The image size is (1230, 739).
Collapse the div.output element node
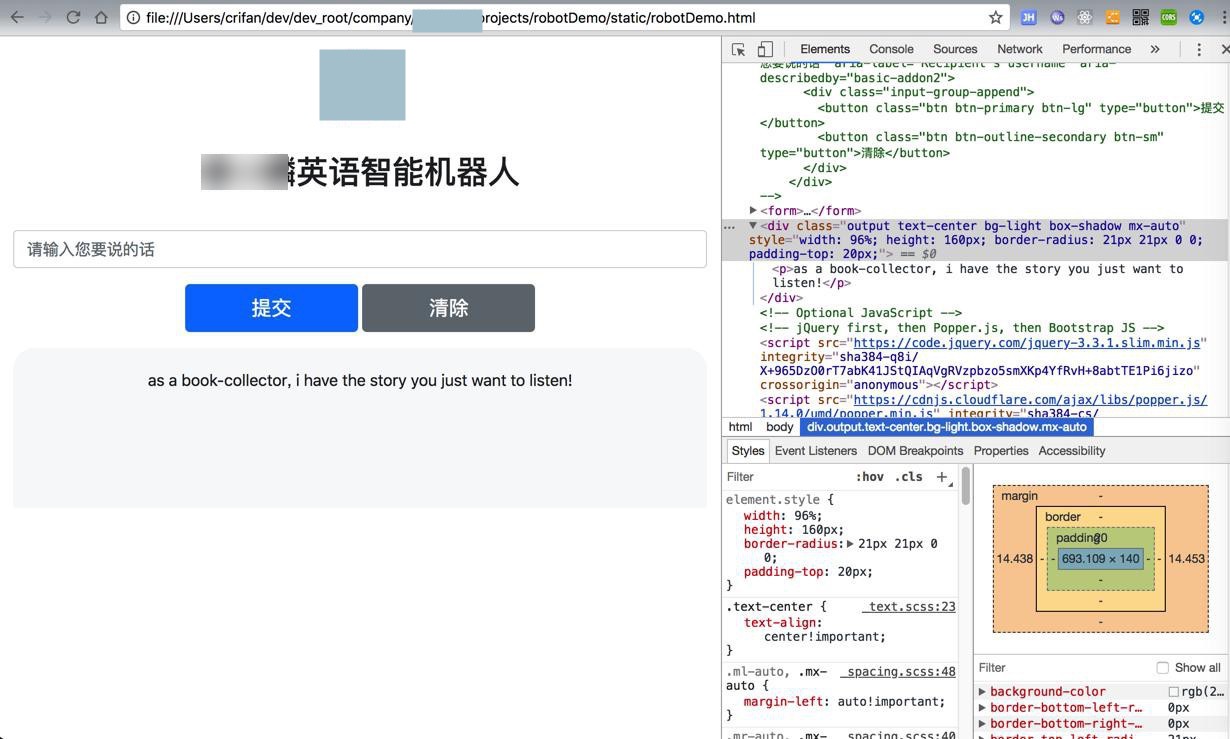coord(753,225)
